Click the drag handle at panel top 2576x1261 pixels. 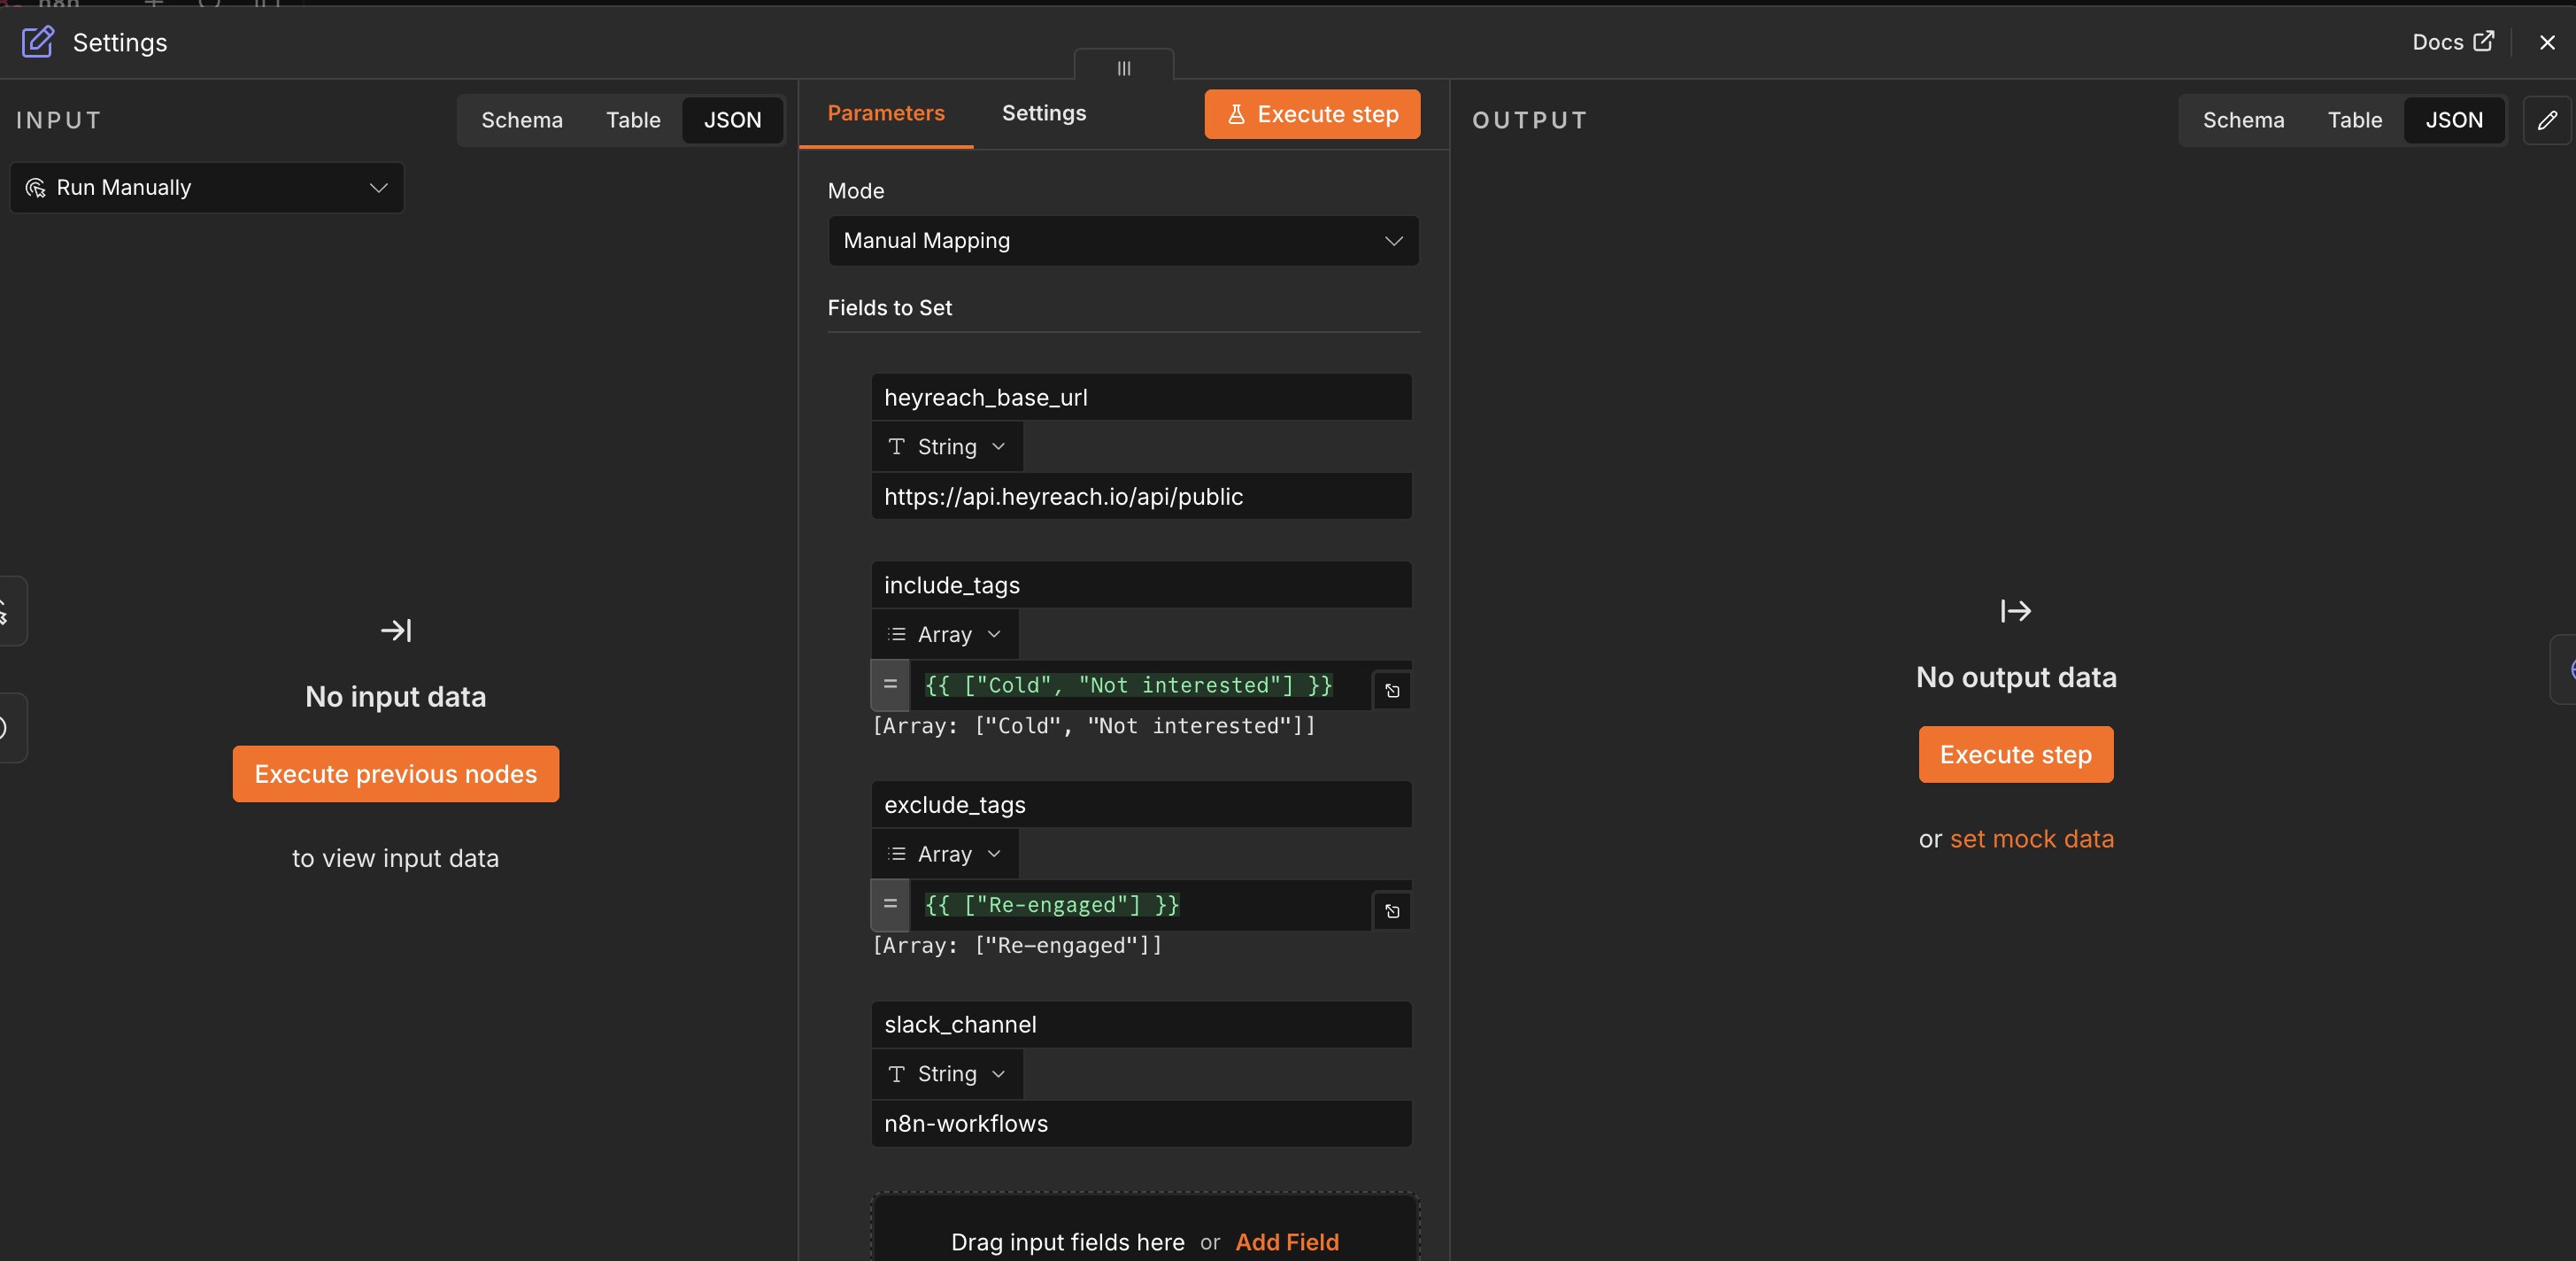tap(1124, 68)
